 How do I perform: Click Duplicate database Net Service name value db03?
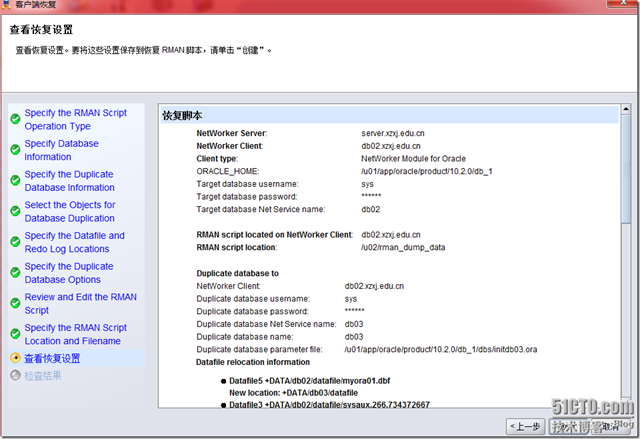(354, 324)
